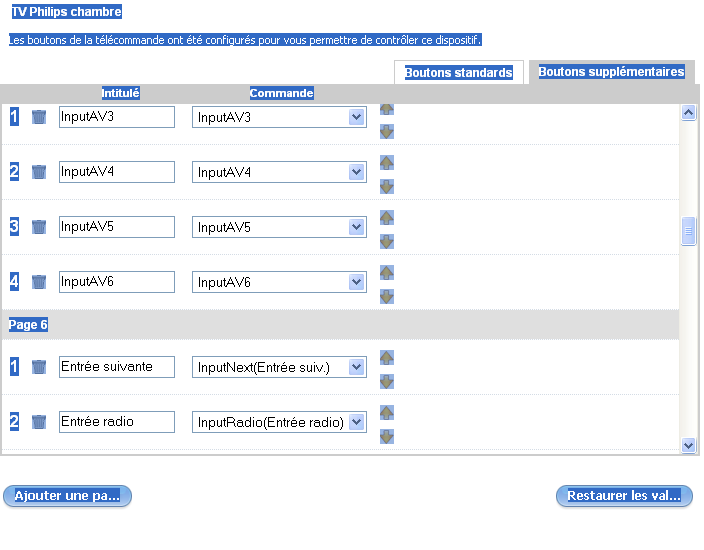Click trash icon beside InputAV5
This screenshot has width=704, height=550.
(x=39, y=227)
